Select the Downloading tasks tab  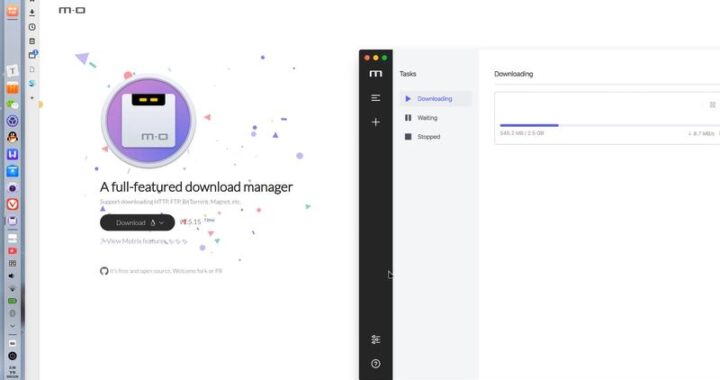tap(435, 99)
